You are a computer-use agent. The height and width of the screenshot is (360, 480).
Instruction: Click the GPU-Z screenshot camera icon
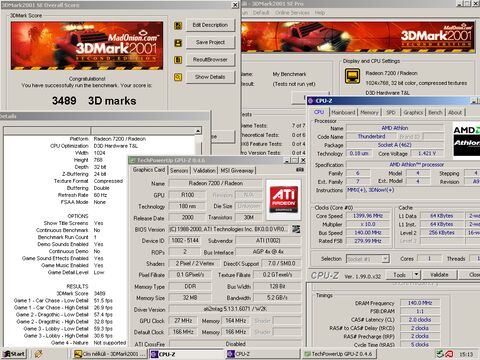coord(300,170)
